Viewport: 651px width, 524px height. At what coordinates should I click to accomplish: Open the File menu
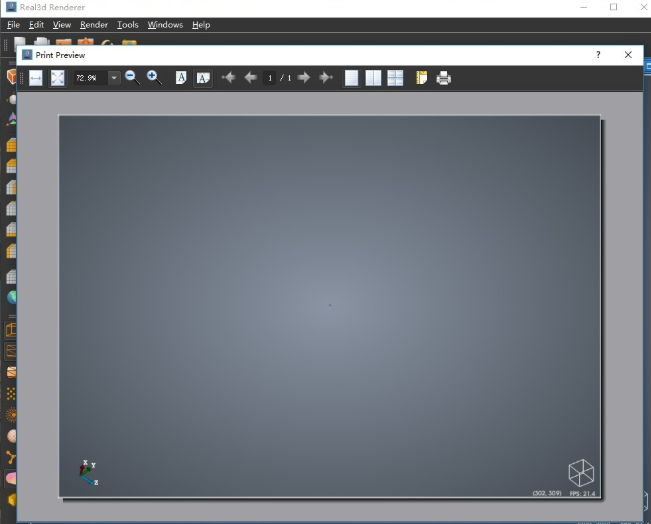13,25
